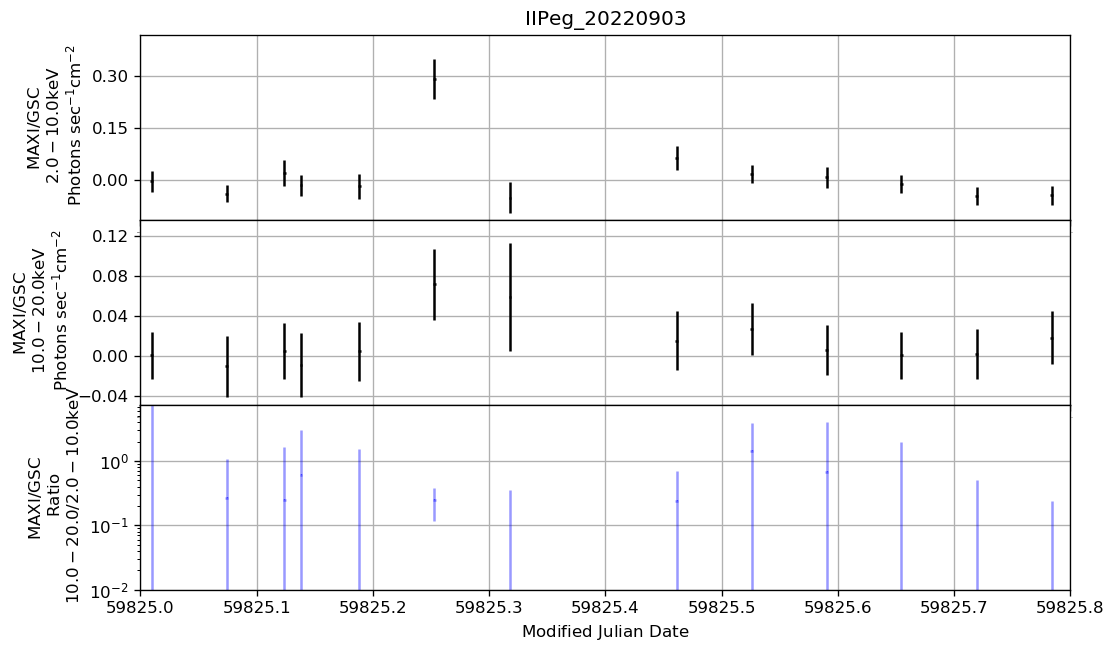Select the top-panel data point near 59825.46
The height and width of the screenshot is (654, 1116).
677,159
